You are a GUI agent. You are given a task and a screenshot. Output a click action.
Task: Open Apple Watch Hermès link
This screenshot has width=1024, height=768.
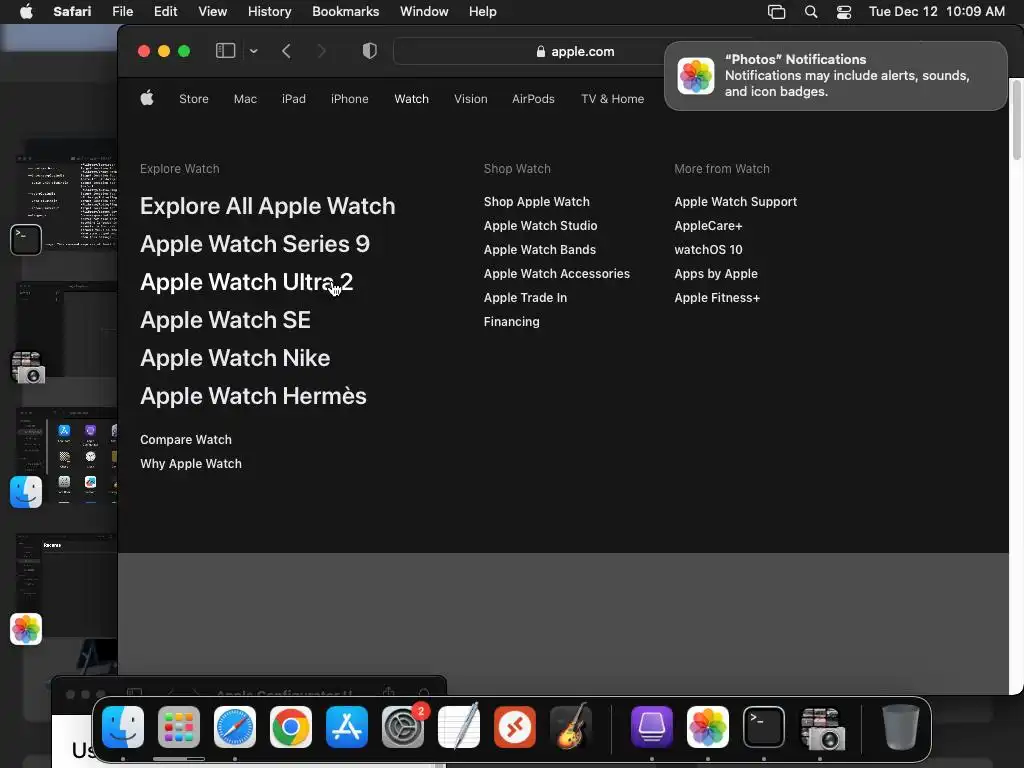[253, 396]
